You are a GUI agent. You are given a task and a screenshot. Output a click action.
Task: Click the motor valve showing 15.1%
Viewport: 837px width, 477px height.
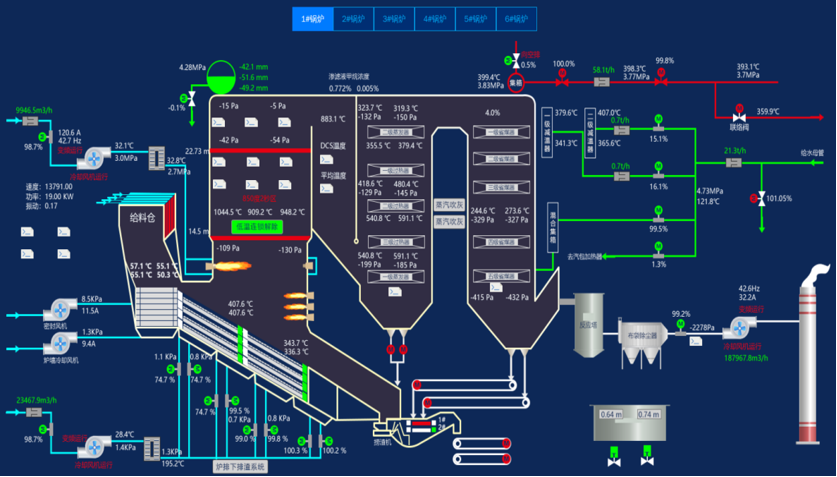(658, 123)
